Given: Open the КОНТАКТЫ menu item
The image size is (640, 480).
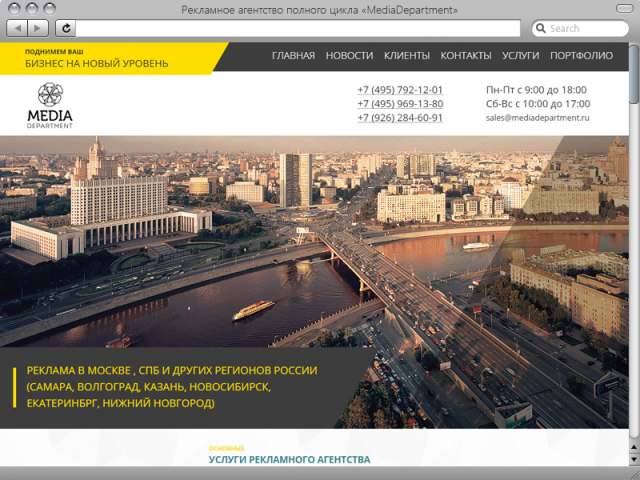Looking at the screenshot, I should [466, 56].
